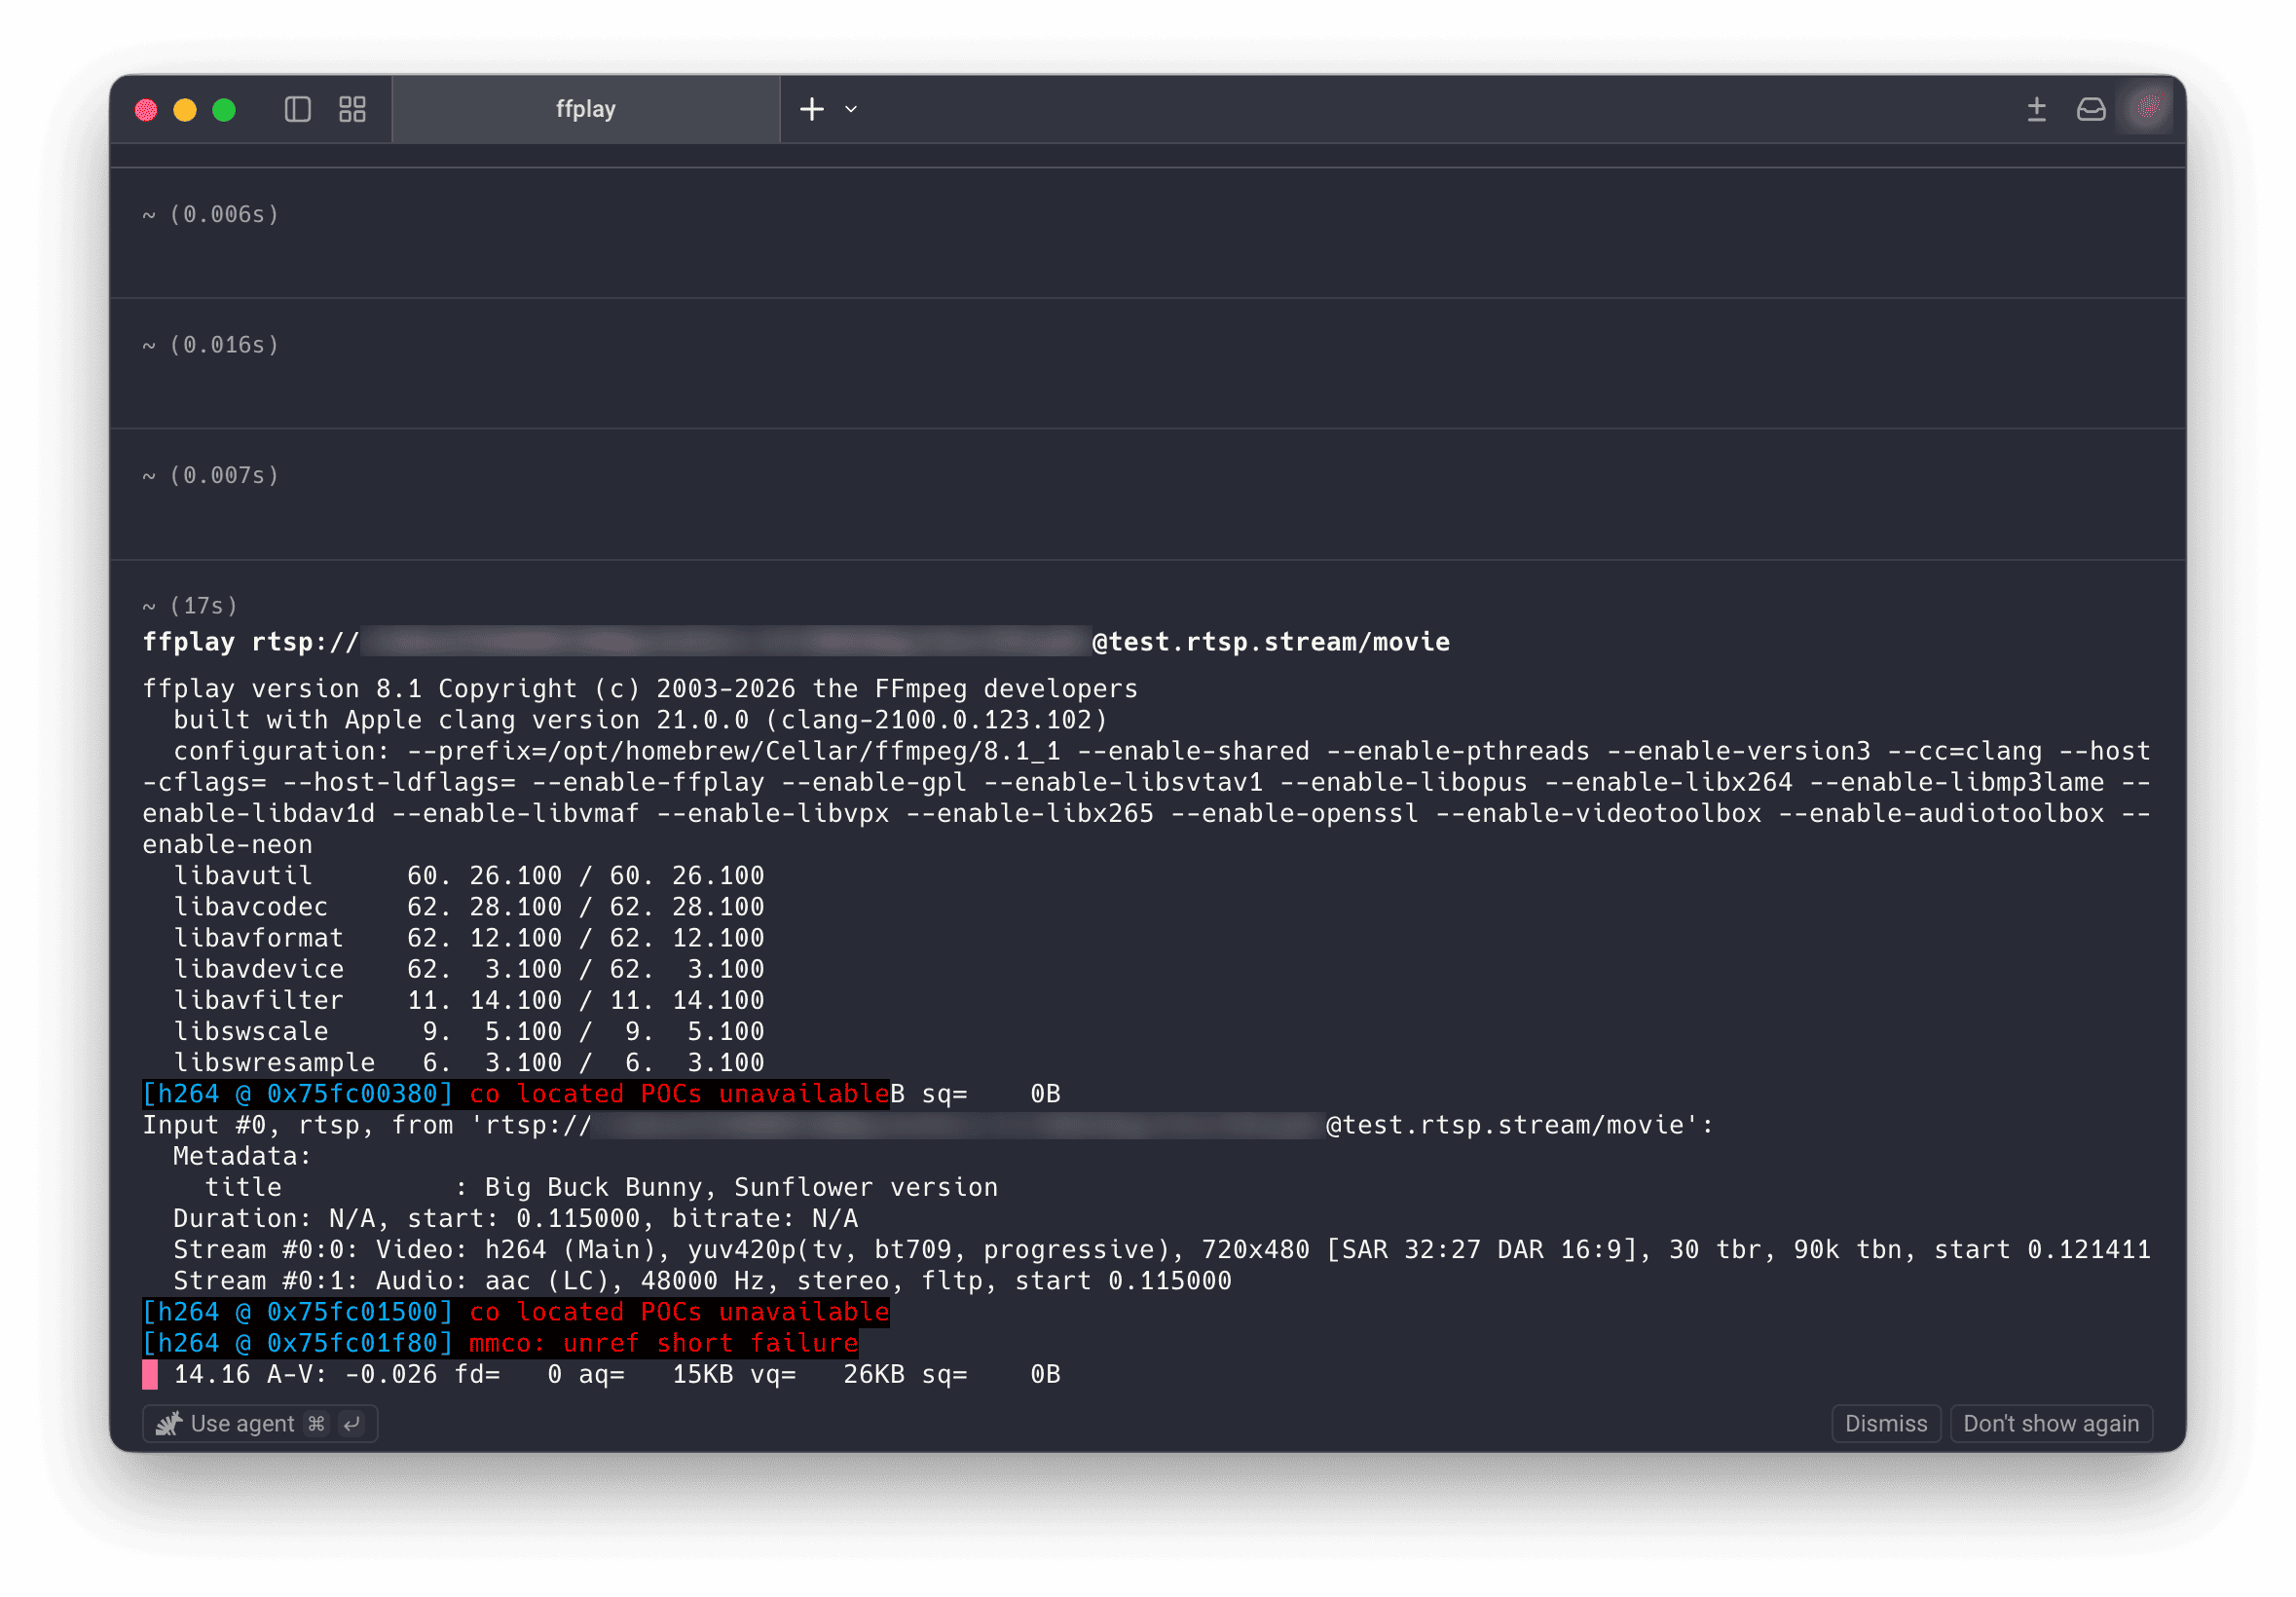The image size is (2296, 1597).
Task: Select the ~ (0.016s) command block
Action: coord(1147,363)
